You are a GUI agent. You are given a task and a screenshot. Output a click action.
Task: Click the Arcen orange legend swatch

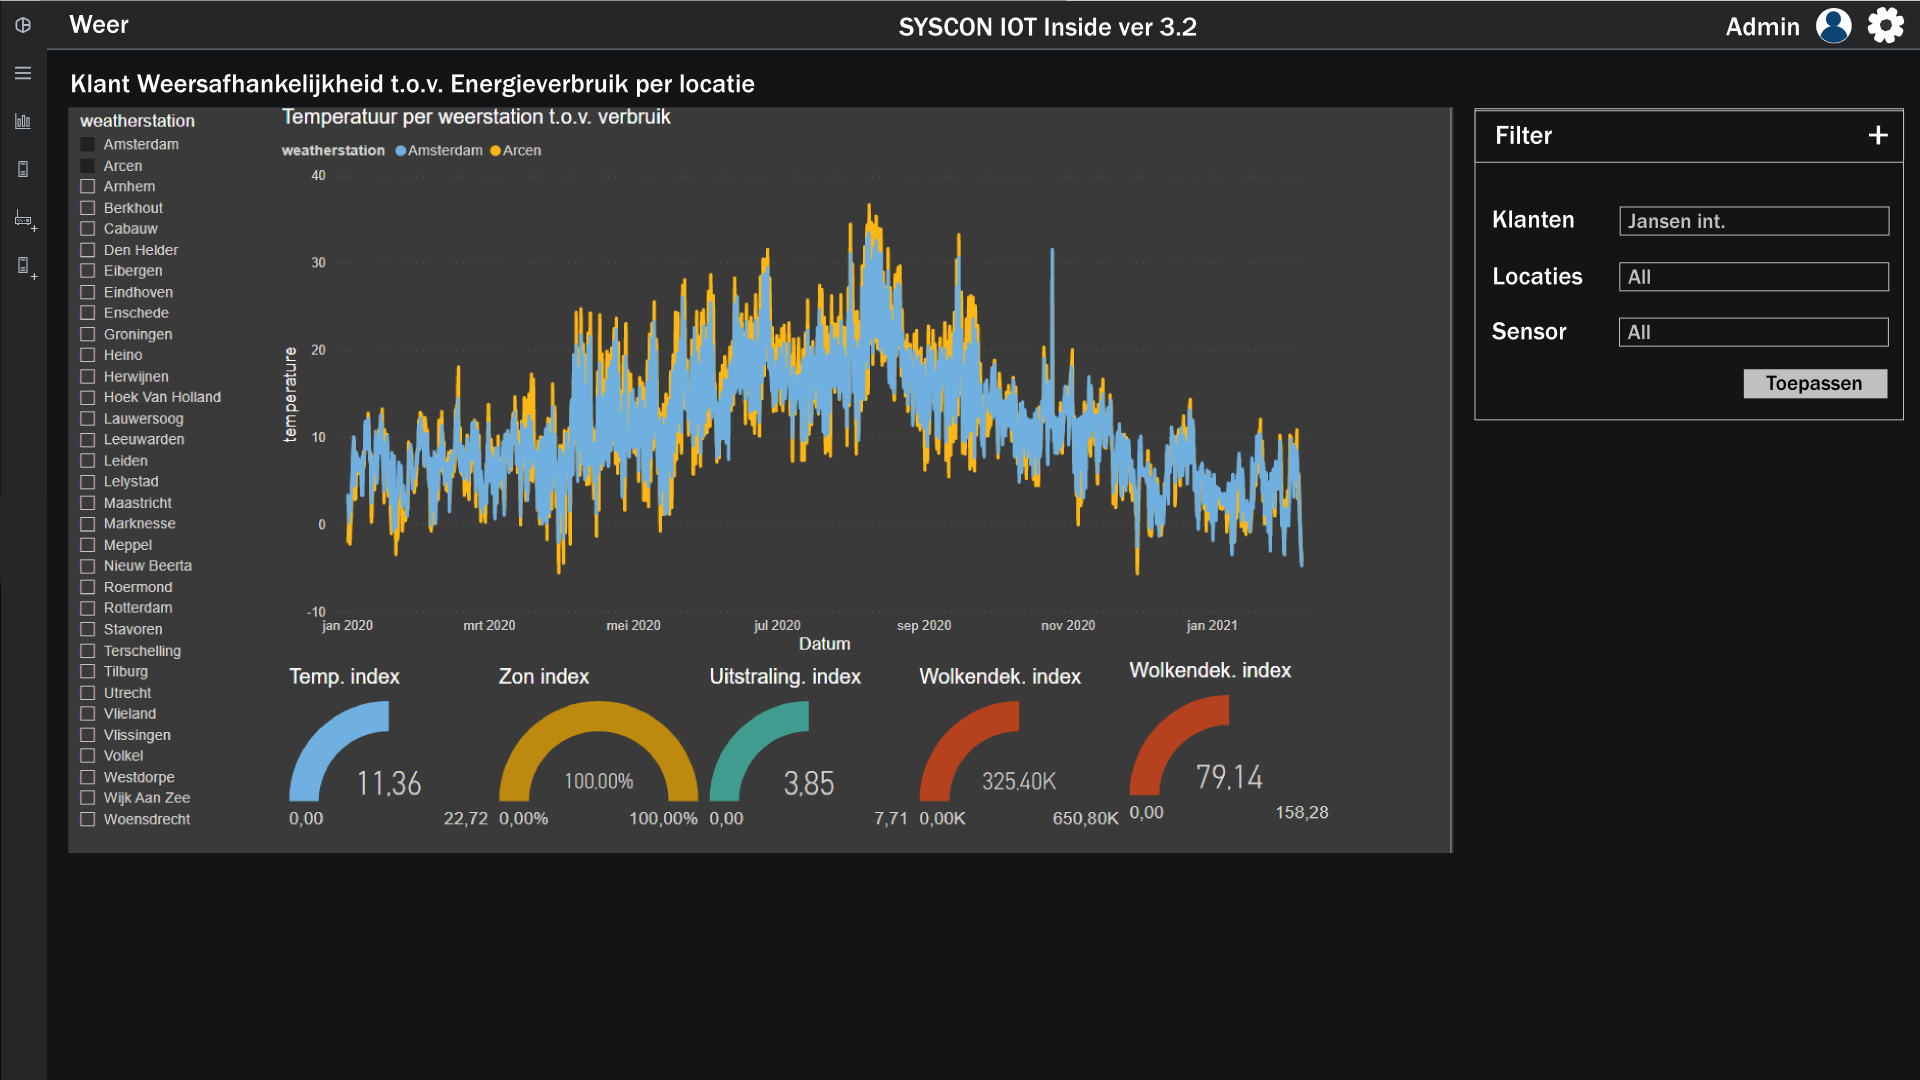pyautogui.click(x=495, y=151)
